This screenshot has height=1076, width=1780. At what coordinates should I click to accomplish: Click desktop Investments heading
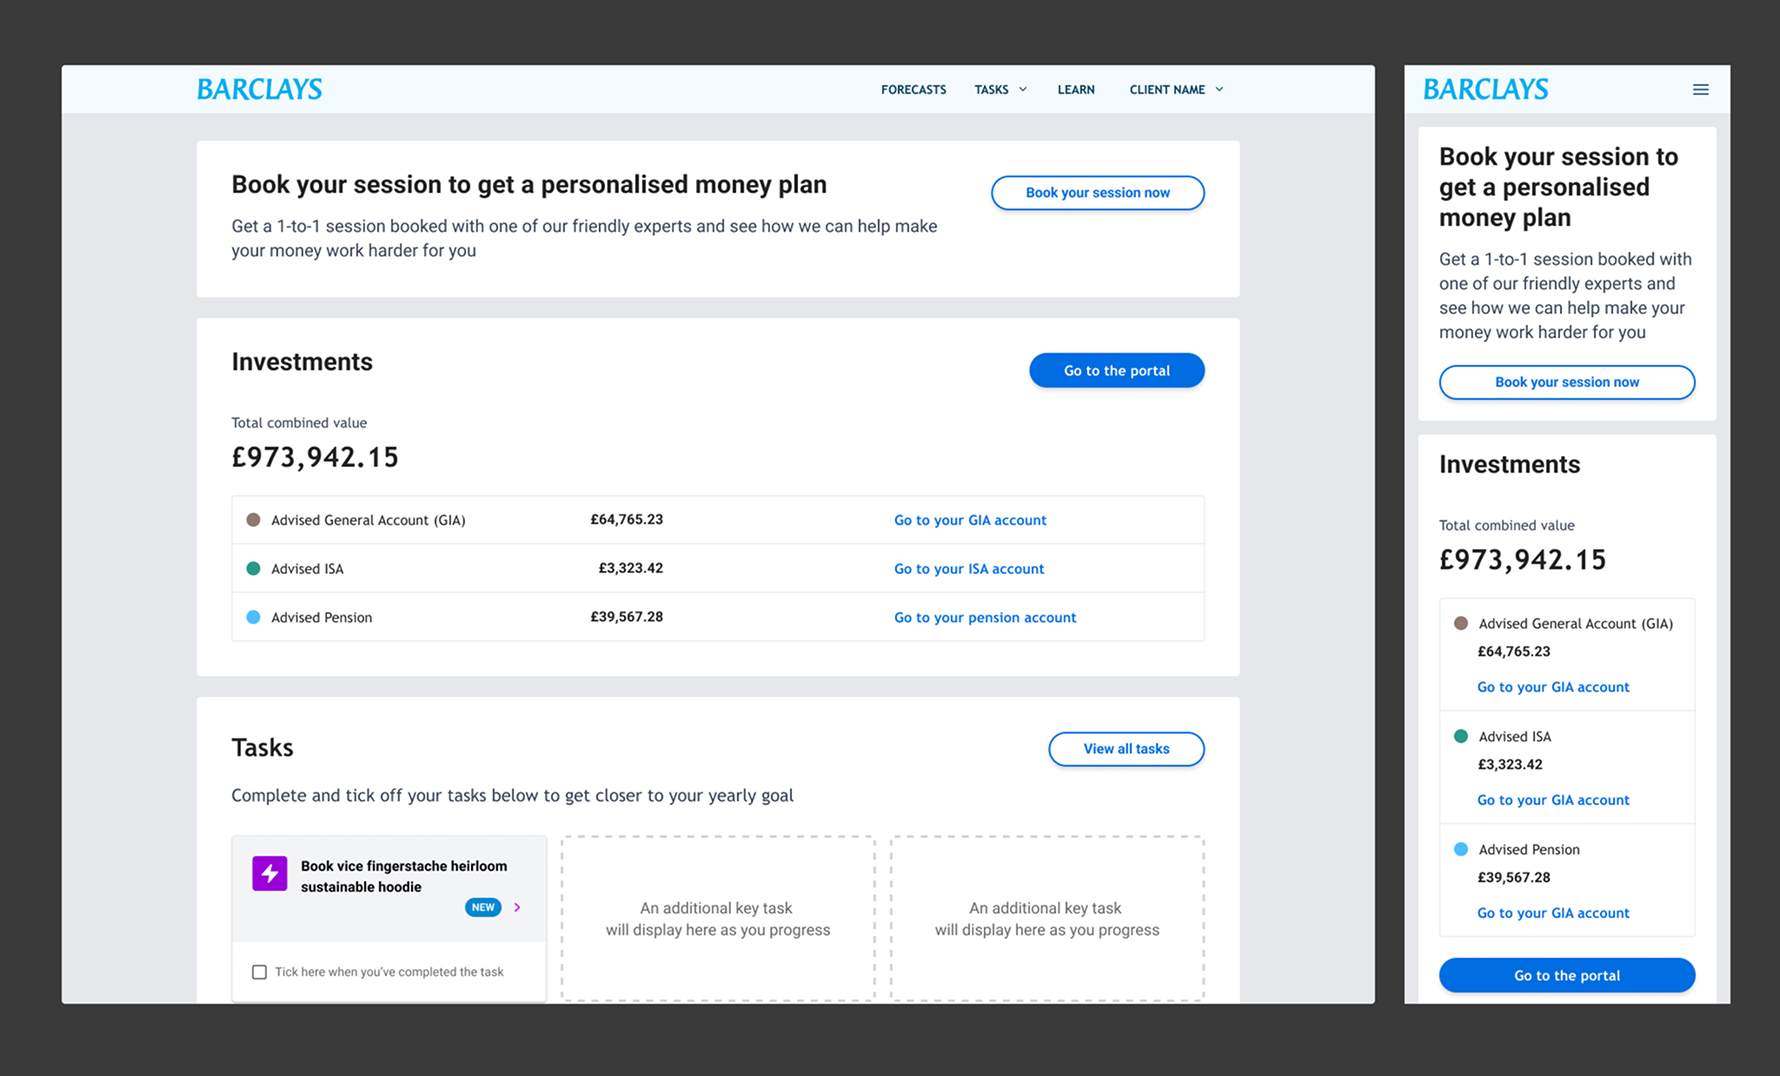[x=302, y=362]
